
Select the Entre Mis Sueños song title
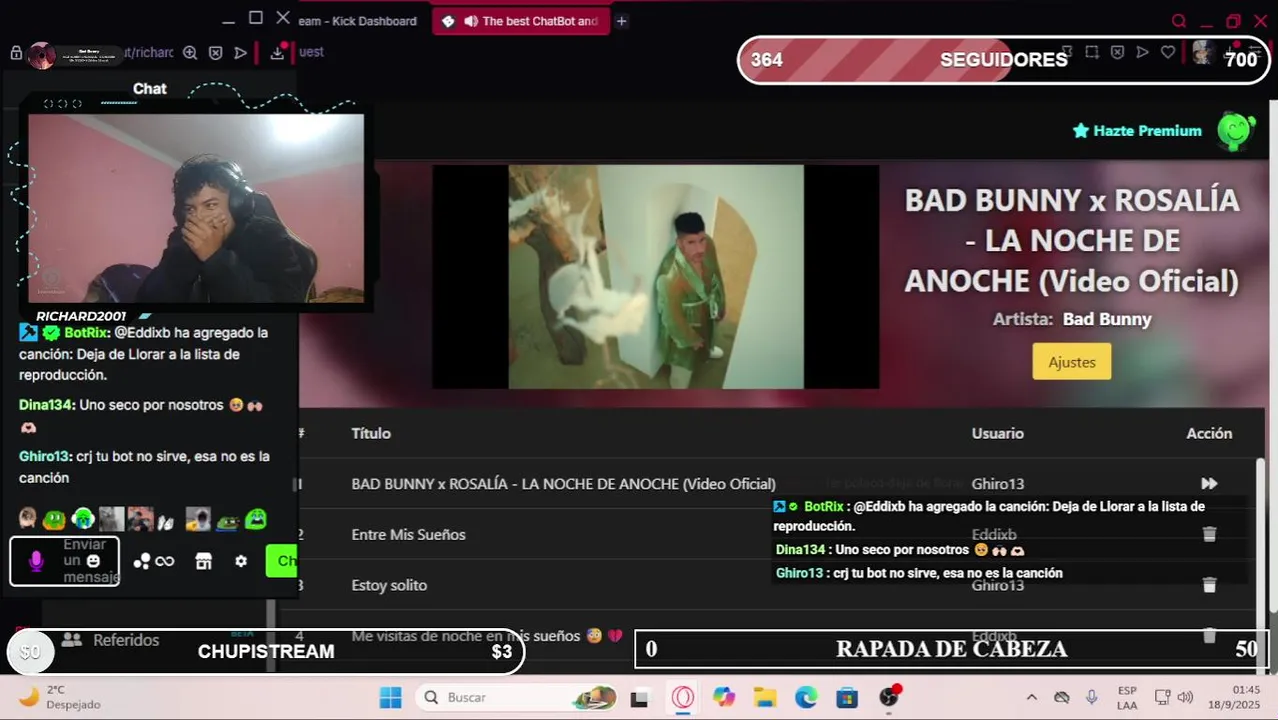click(408, 535)
